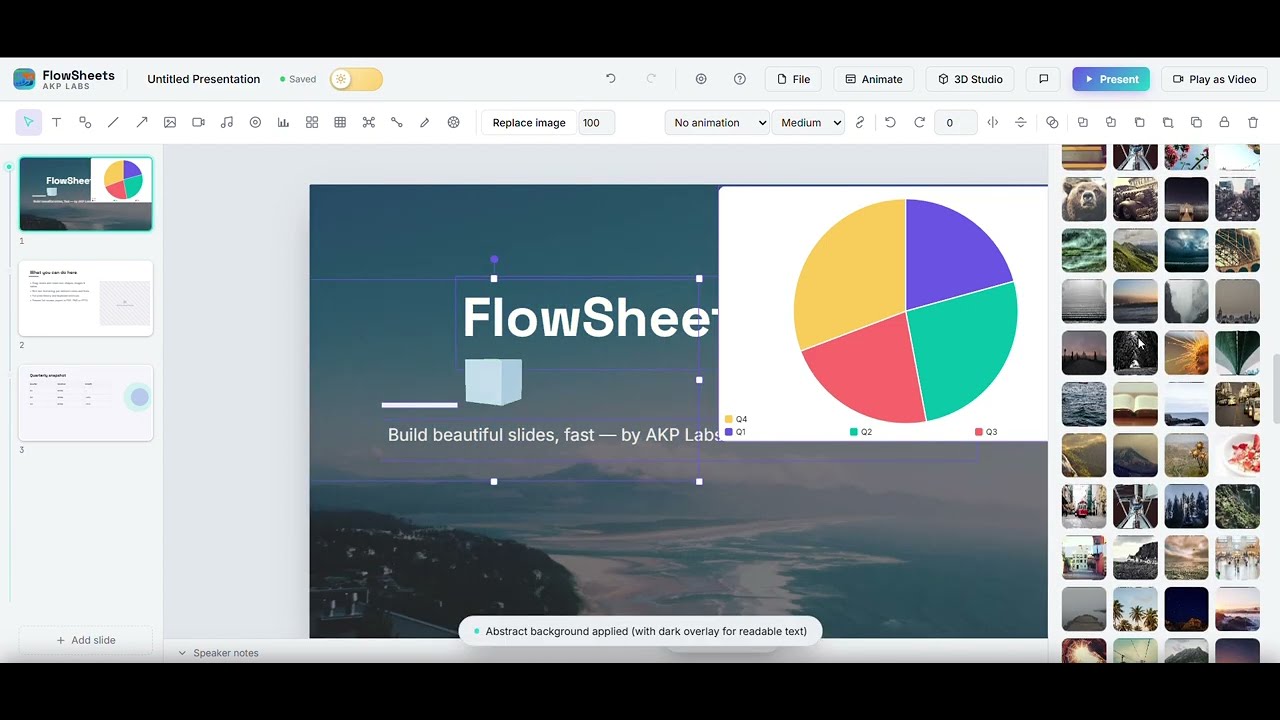Select slide 1 thumbnail
The height and width of the screenshot is (720, 1280).
click(86, 194)
